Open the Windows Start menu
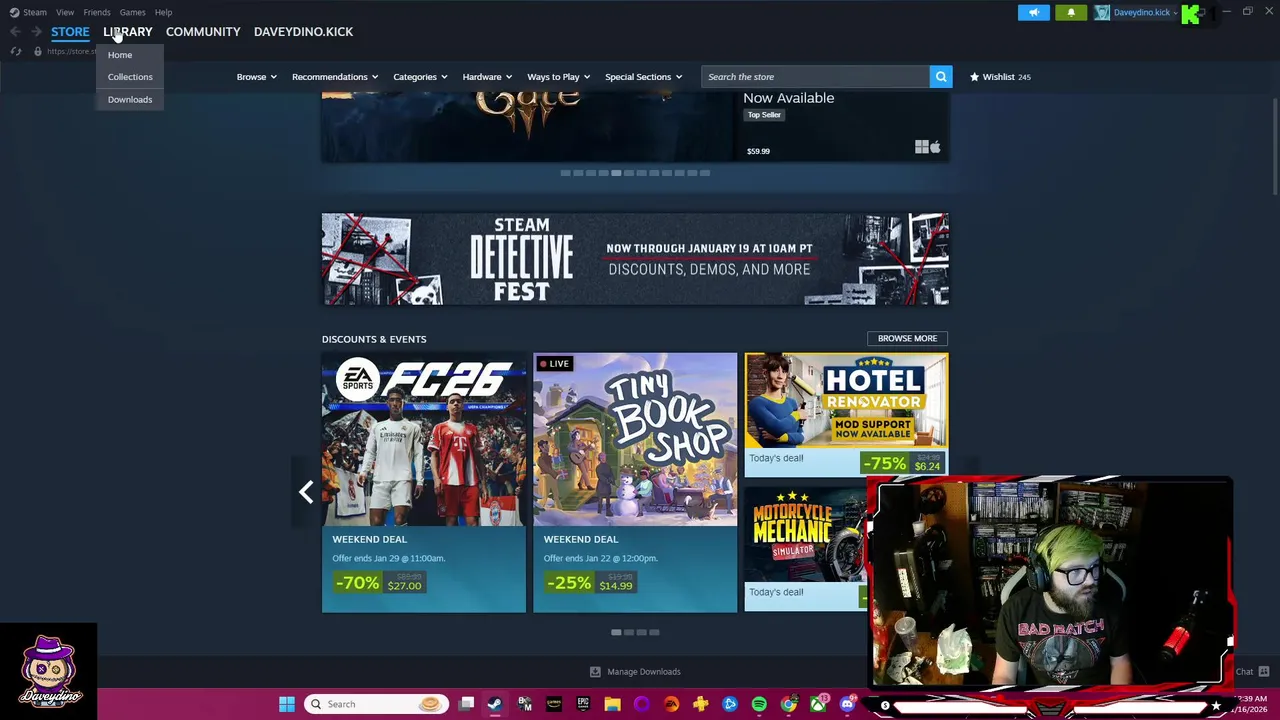Image resolution: width=1280 pixels, height=720 pixels. pos(287,704)
